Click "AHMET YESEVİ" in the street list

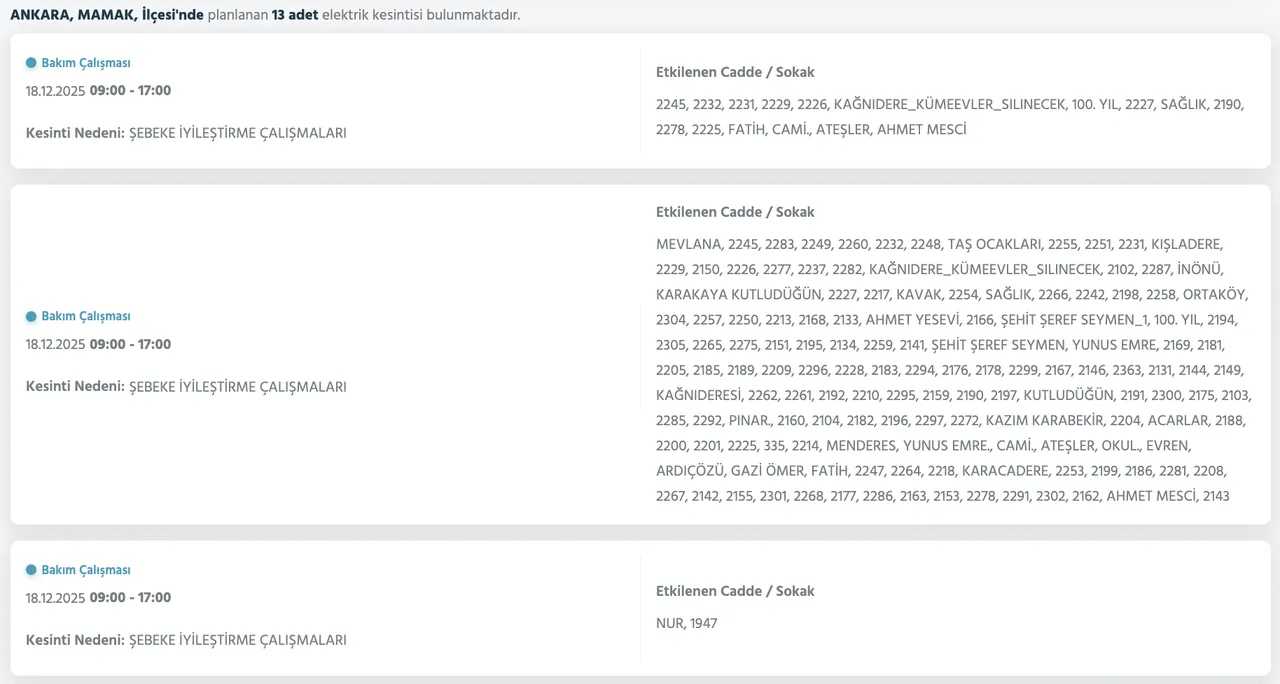tap(909, 320)
